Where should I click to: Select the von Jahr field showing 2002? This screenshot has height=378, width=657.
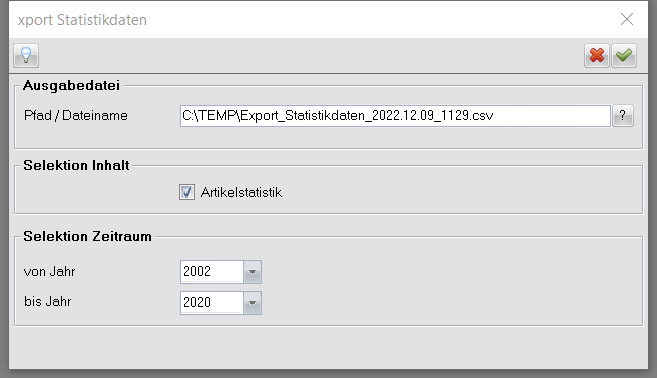[212, 272]
